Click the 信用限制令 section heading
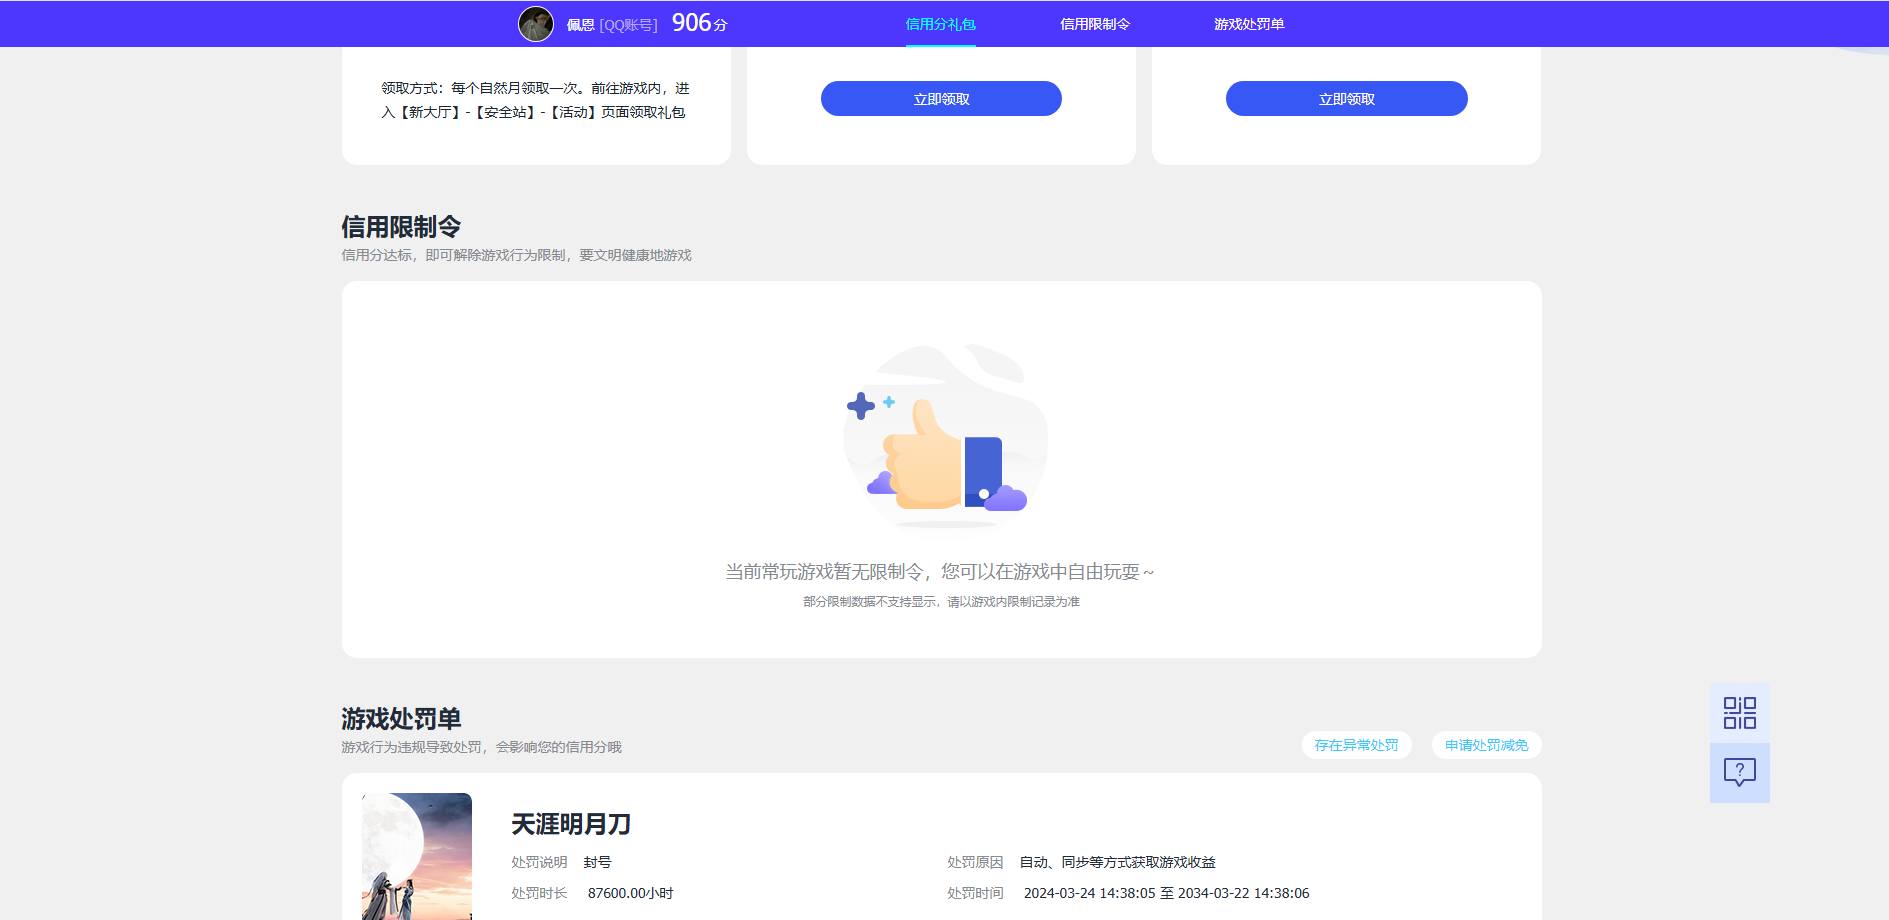 click(x=401, y=227)
